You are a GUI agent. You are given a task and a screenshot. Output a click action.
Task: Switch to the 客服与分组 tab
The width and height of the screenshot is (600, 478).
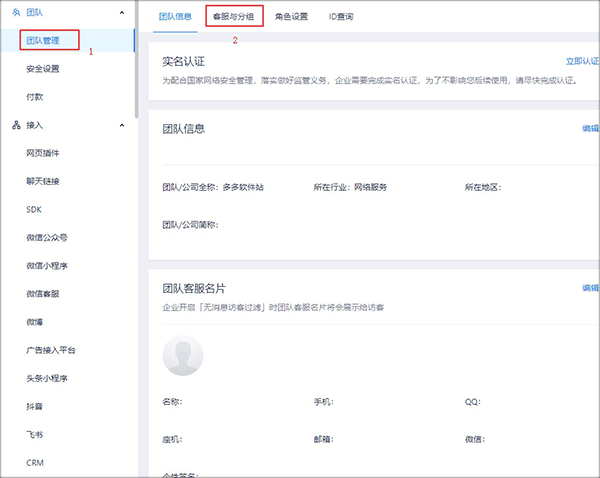point(234,17)
